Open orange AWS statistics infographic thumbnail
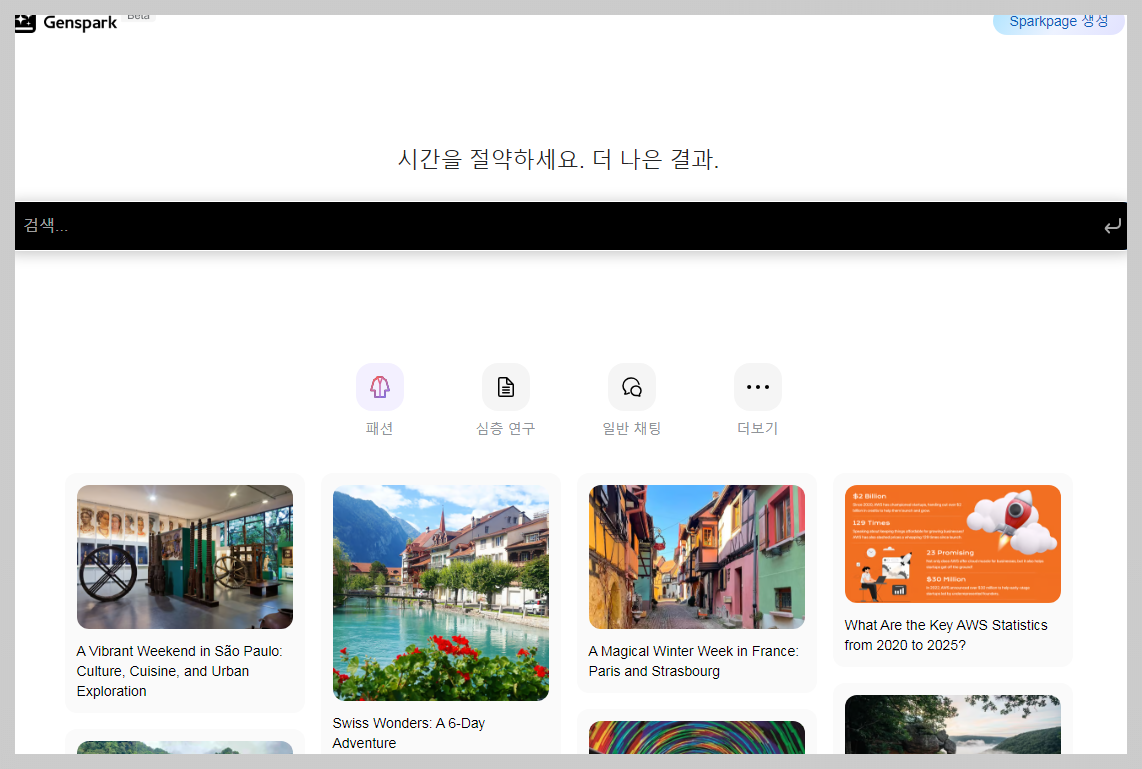The width and height of the screenshot is (1142, 769). coord(953,544)
